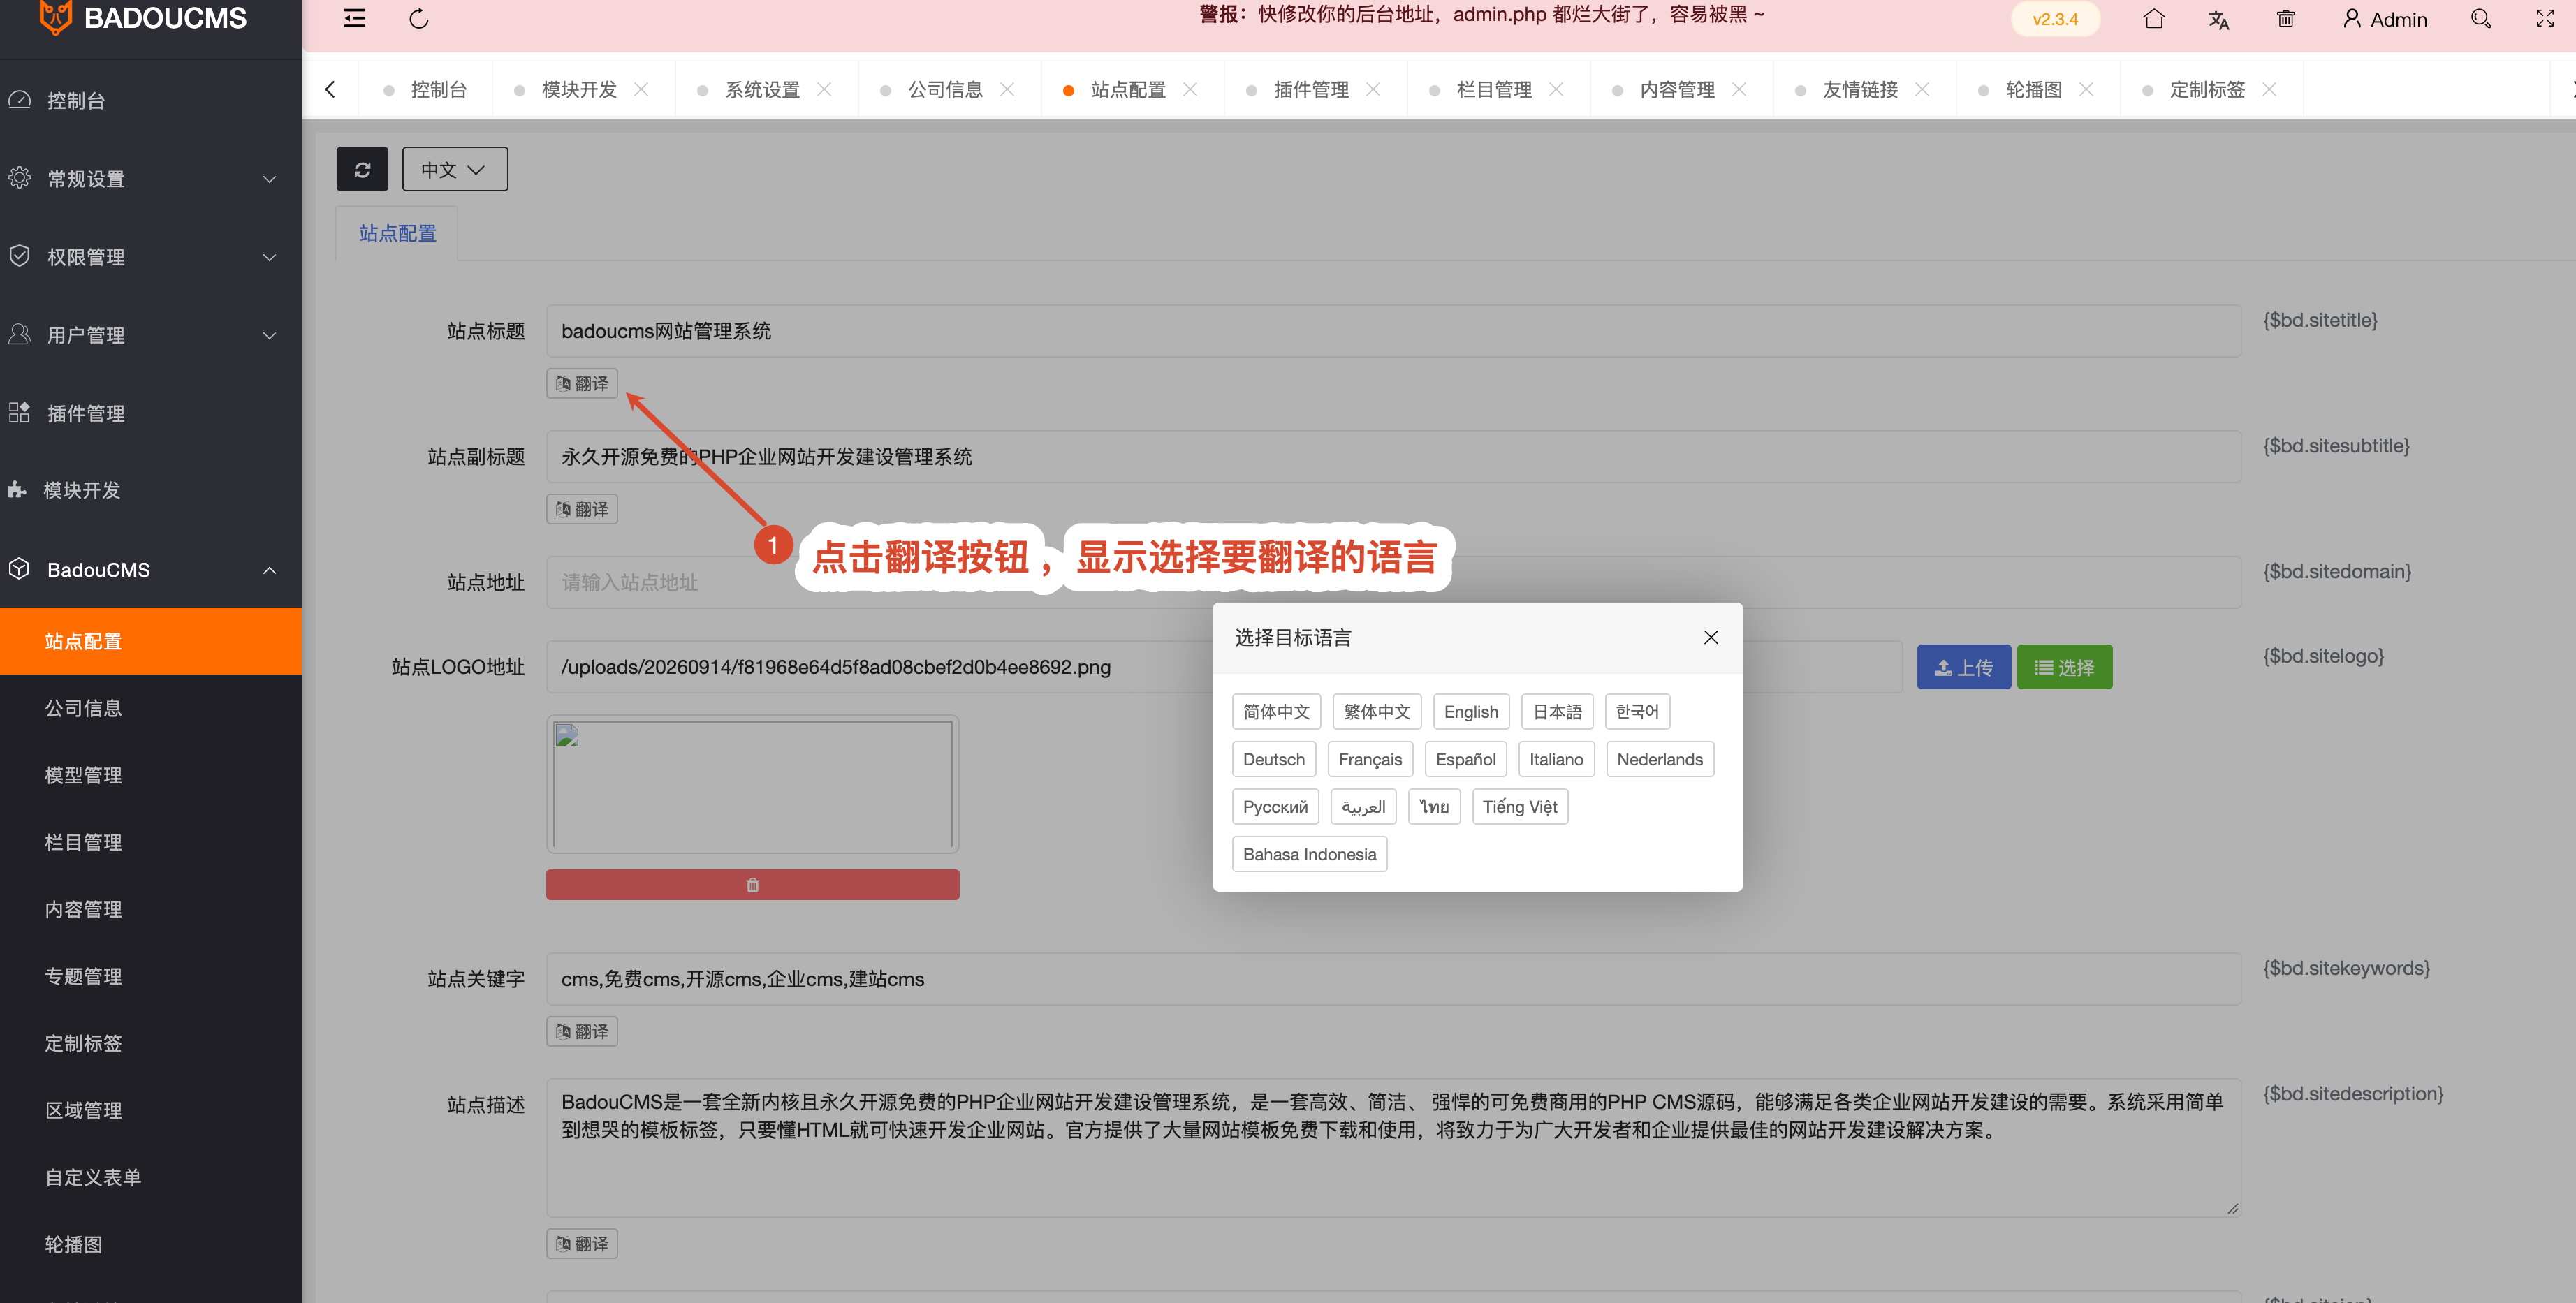Viewport: 2576px width, 1303px height.
Task: Click the dark refresh button above the form
Action: (x=362, y=169)
